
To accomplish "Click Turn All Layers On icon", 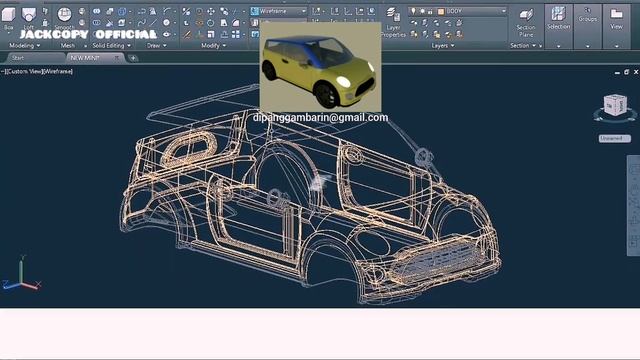I will pos(414,35).
